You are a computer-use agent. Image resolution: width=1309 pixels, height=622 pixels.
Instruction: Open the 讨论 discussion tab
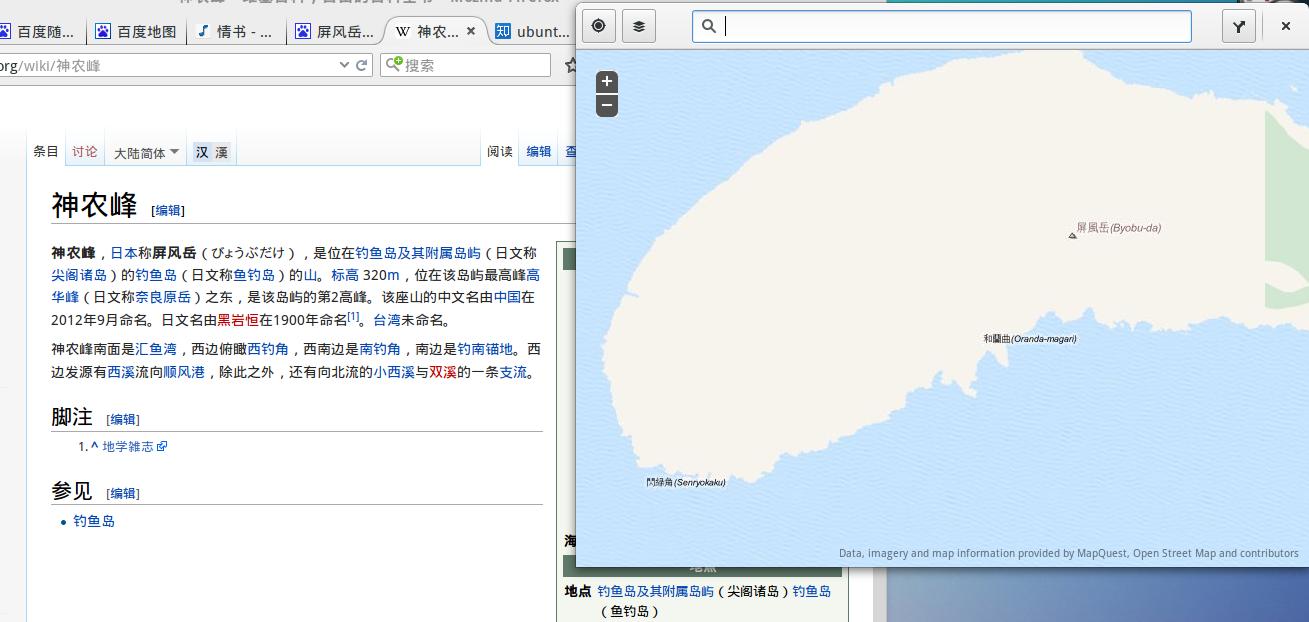coord(85,151)
